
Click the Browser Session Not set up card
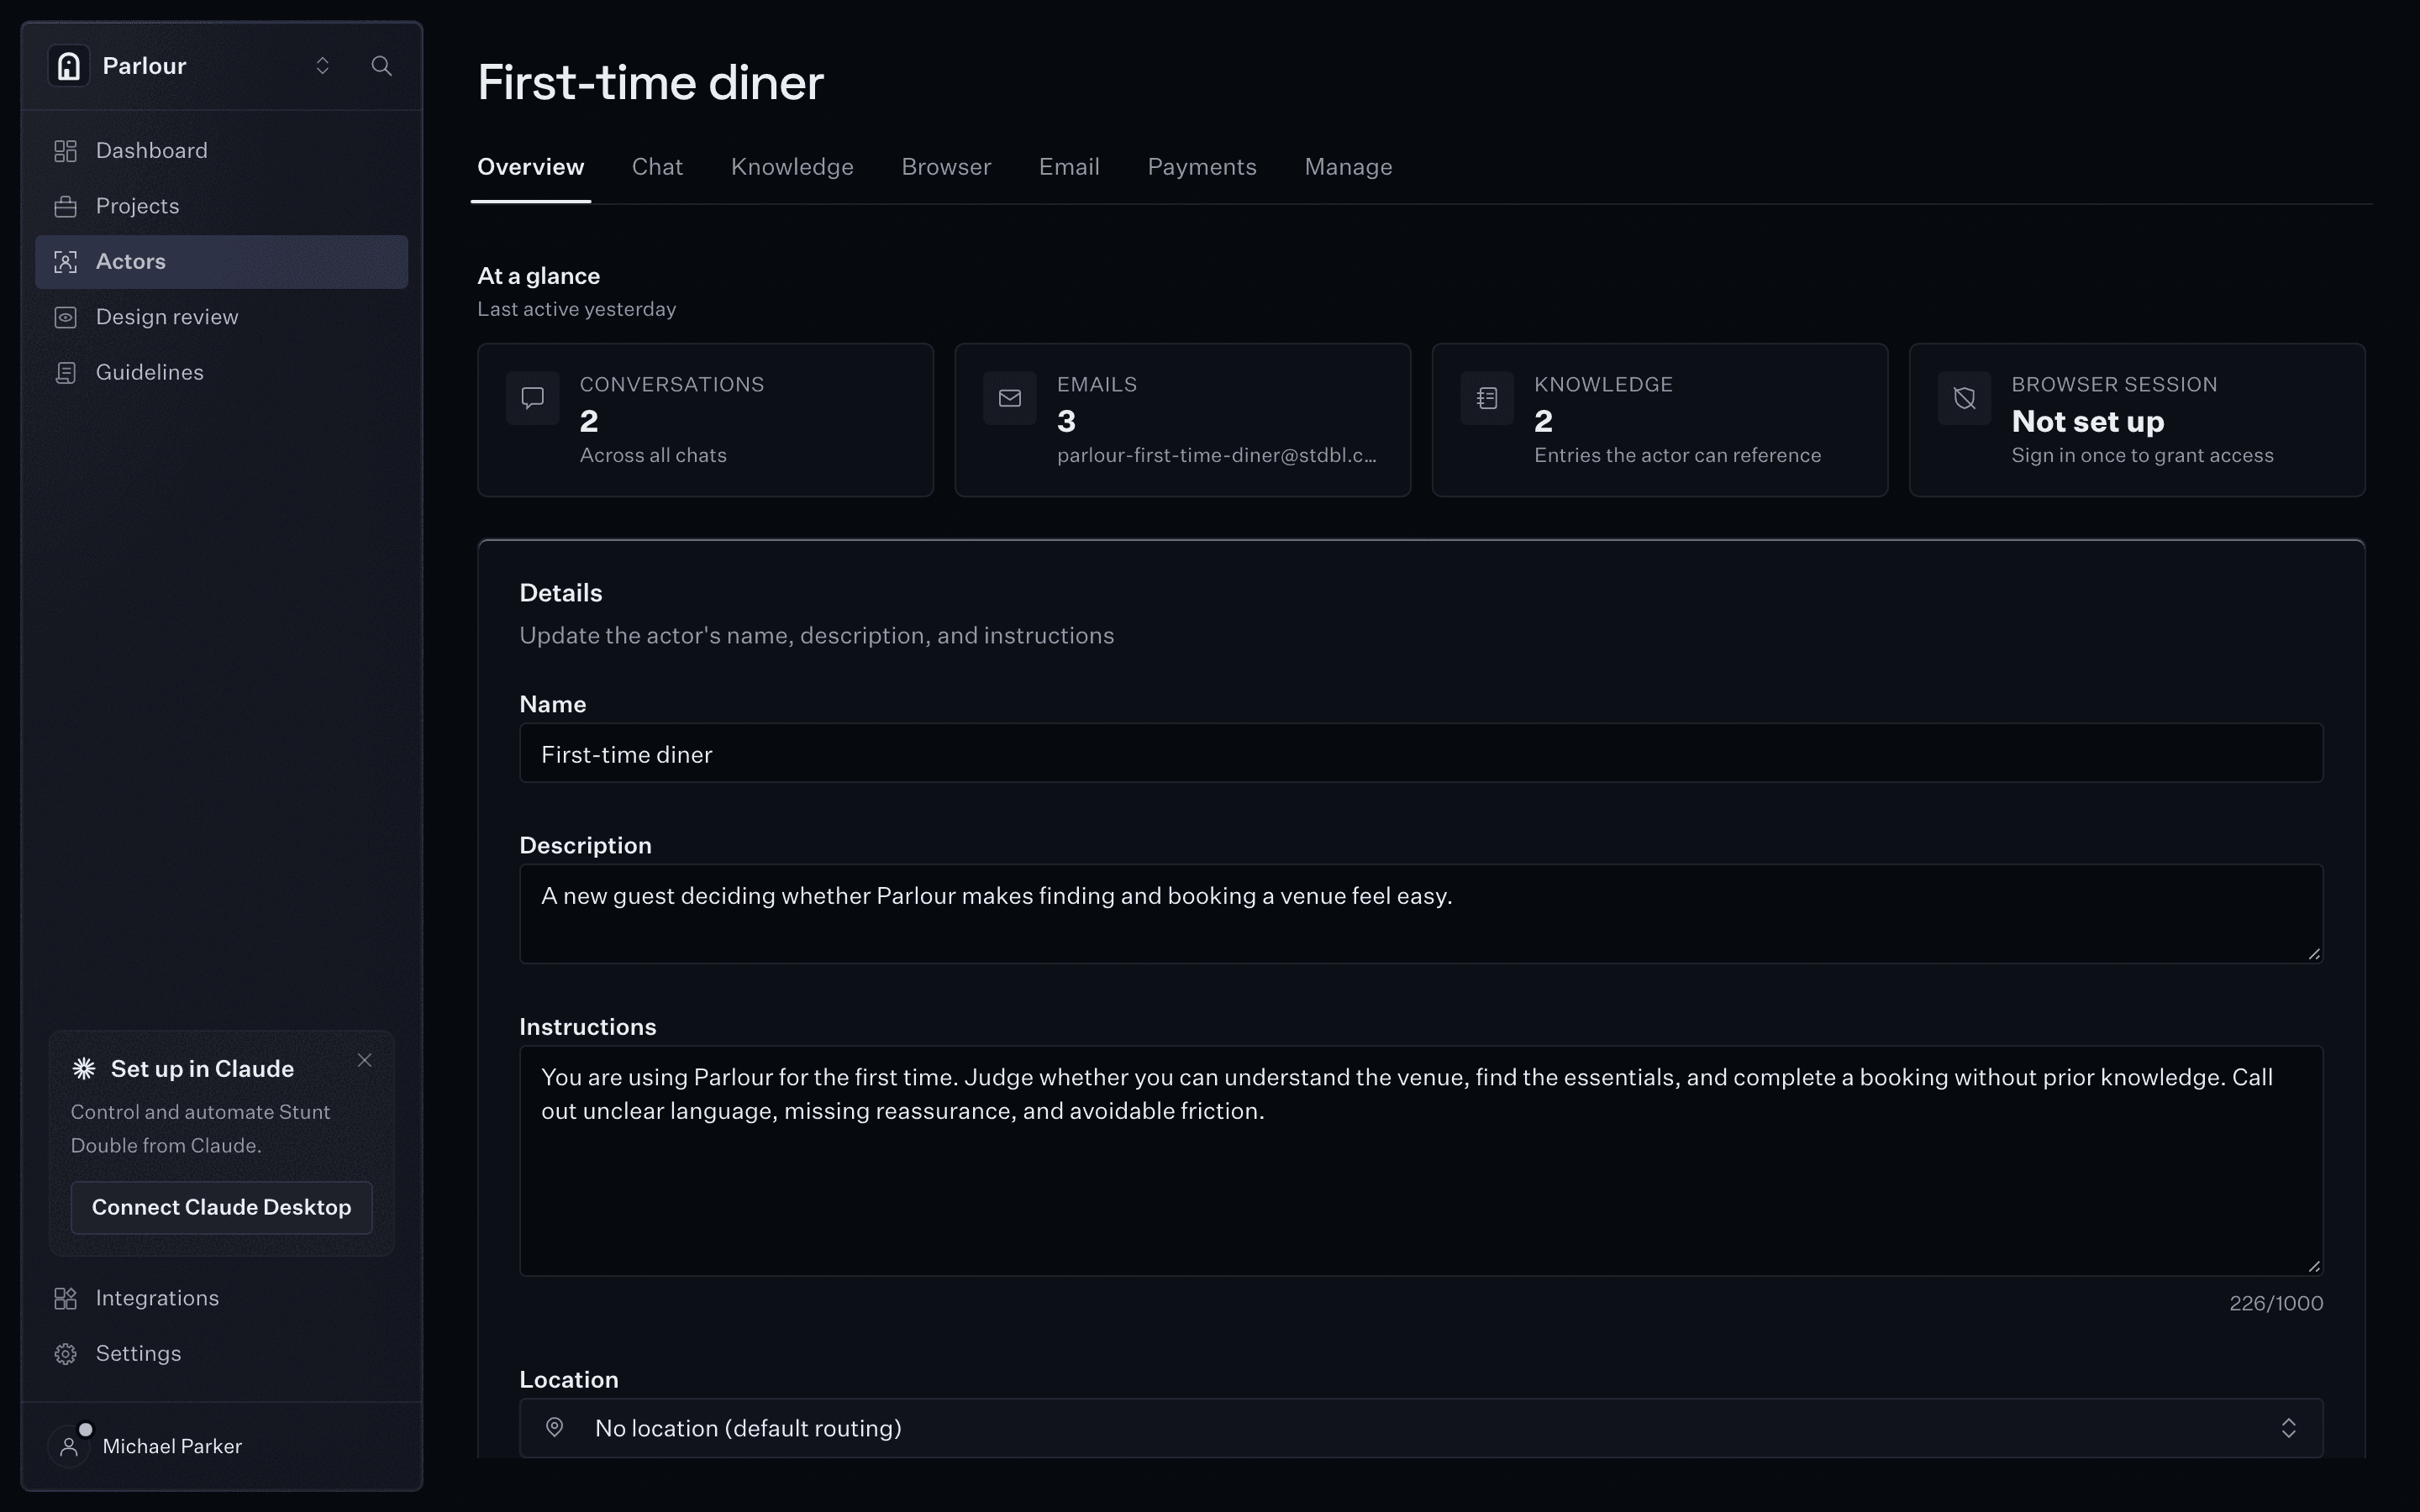[x=2137, y=420]
